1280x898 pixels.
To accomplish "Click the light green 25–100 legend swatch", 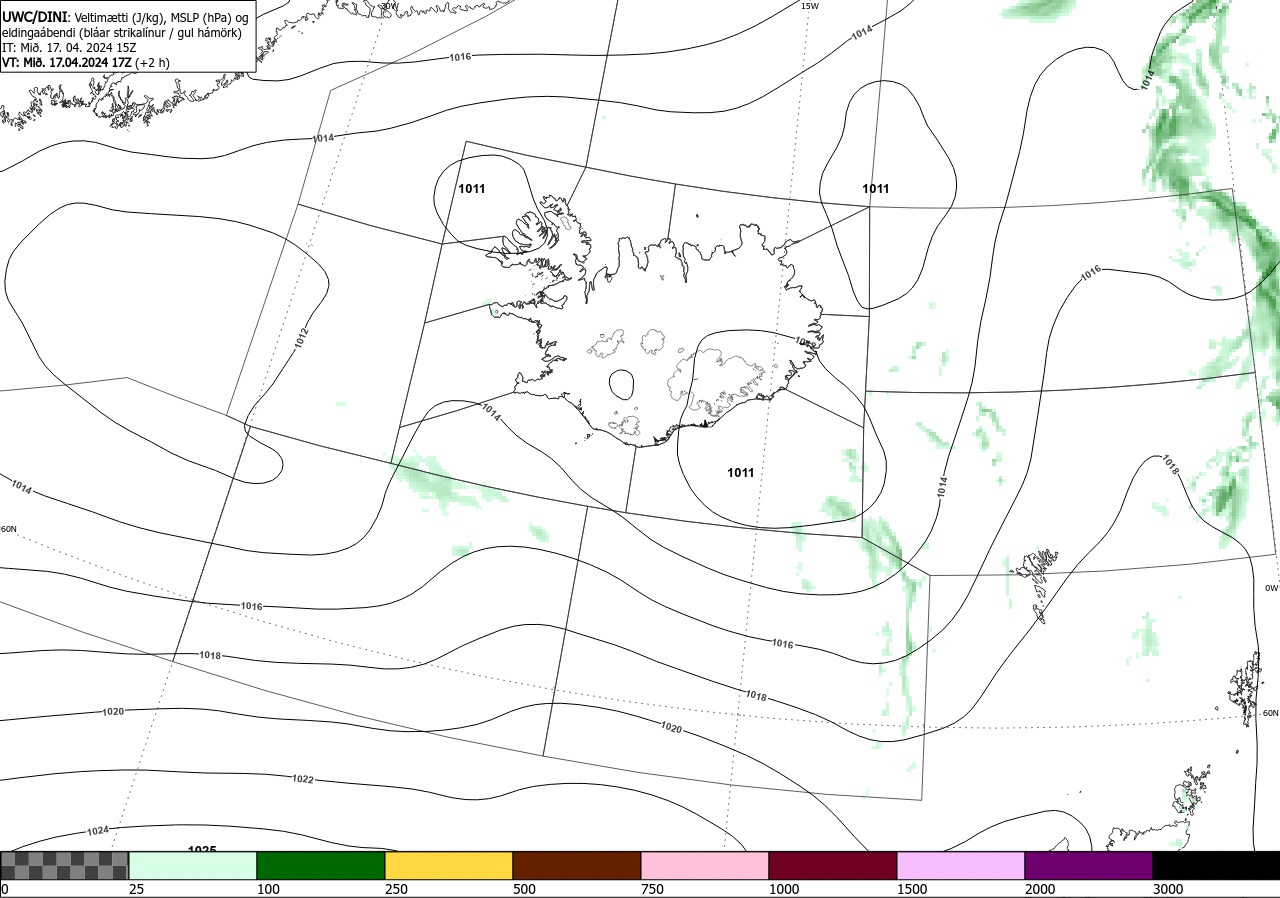I will pos(193,866).
